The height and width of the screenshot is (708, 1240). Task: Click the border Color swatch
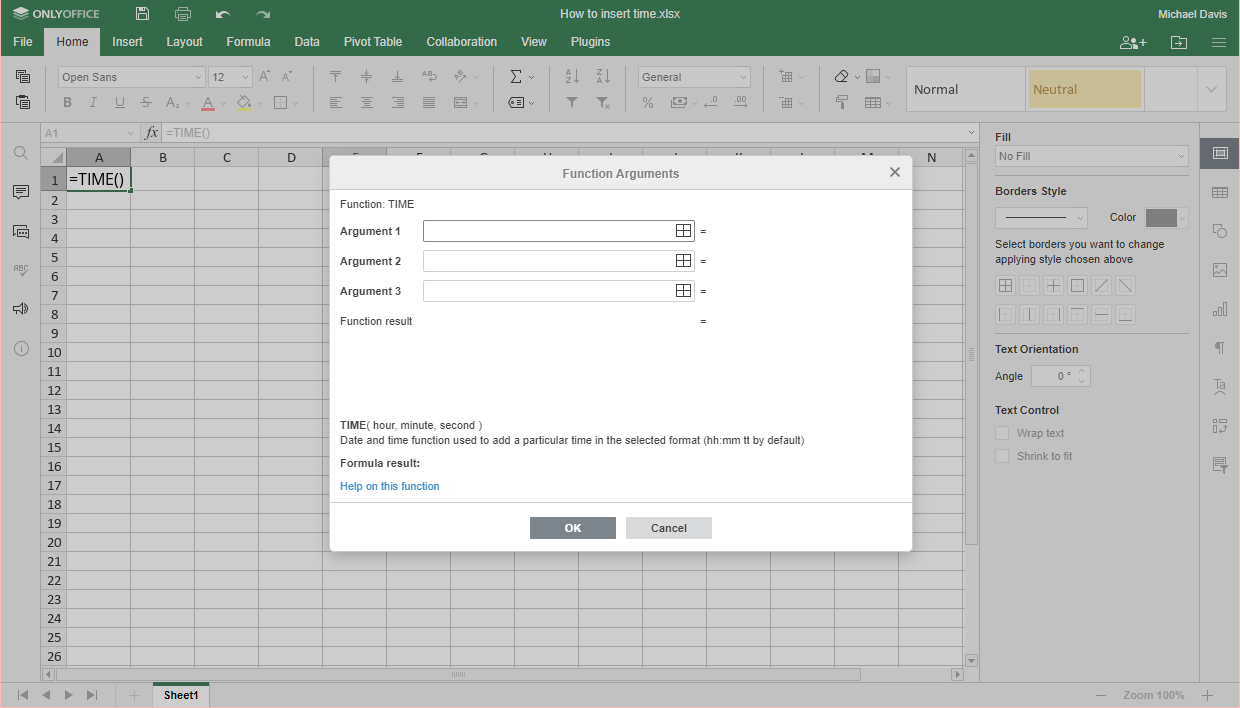point(1161,218)
